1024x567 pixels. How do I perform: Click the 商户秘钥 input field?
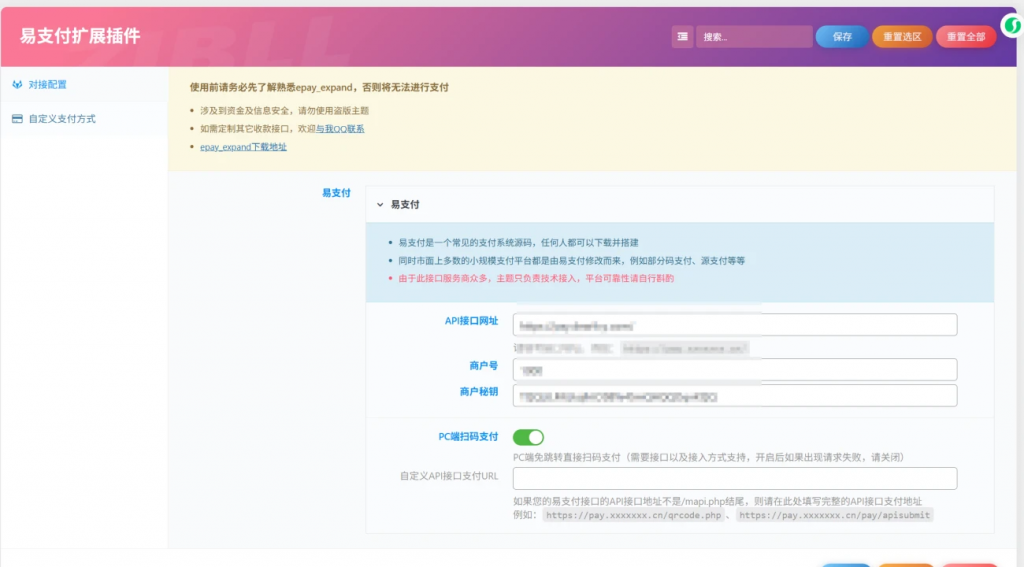click(x=734, y=396)
